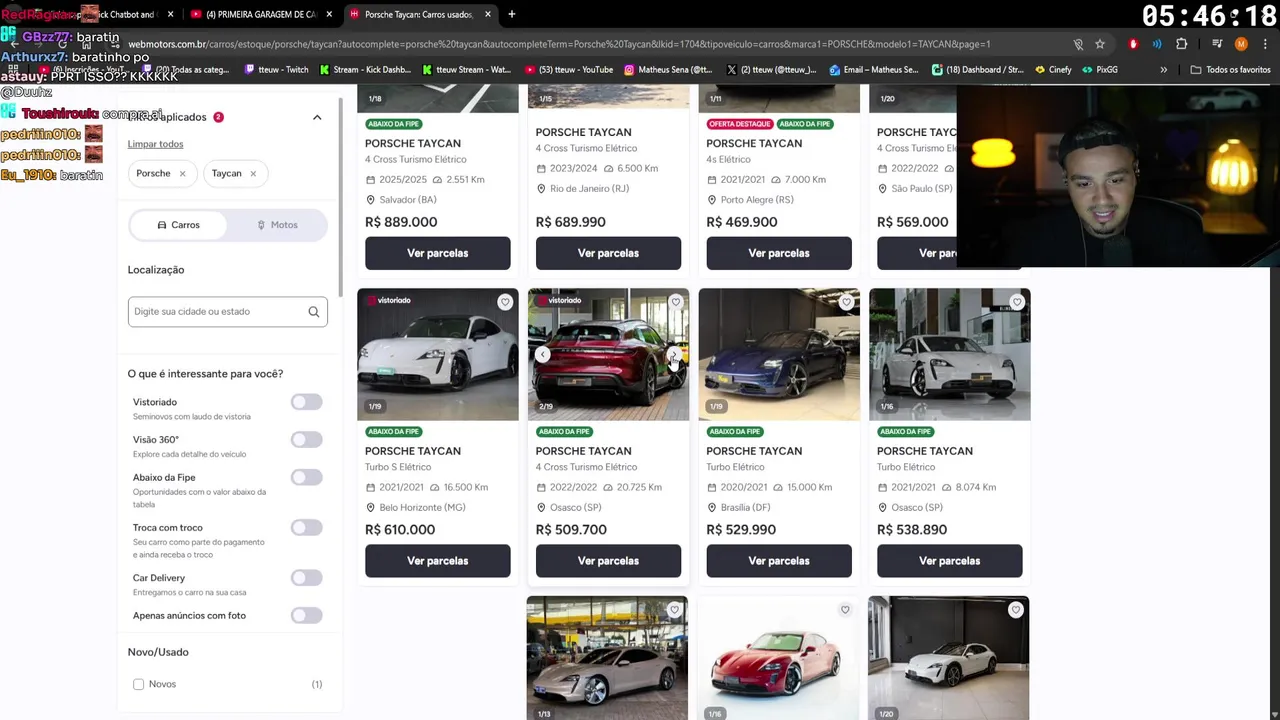Open tteuw - YouTube bookmark
1280x720 pixels.
point(569,70)
